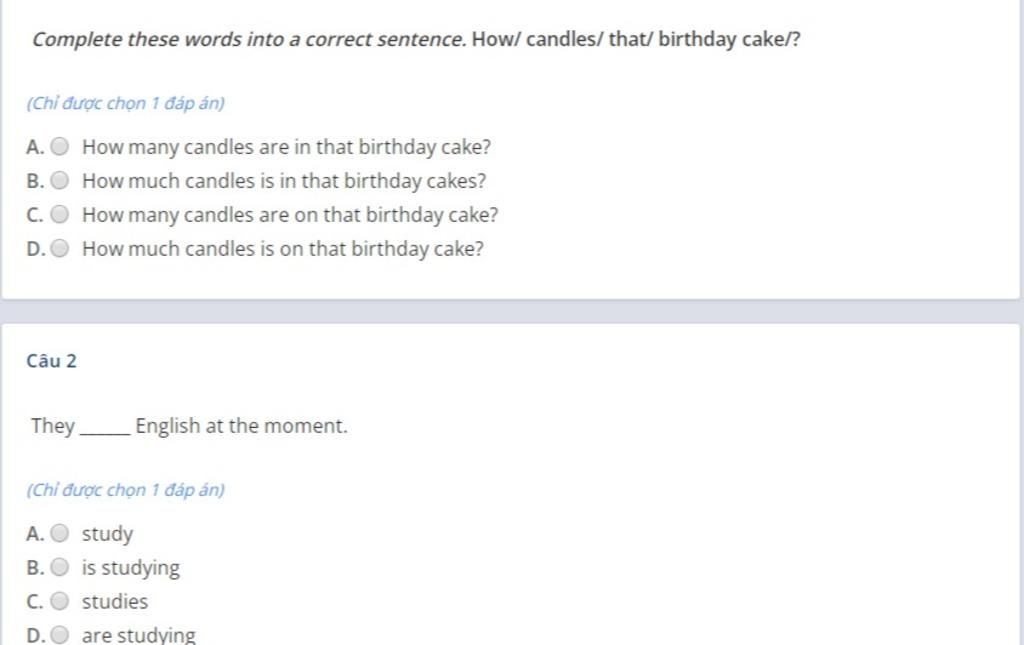Click the first question prompt about candles
Image resolution: width=1024 pixels, height=645 pixels.
pyautogui.click(x=416, y=39)
